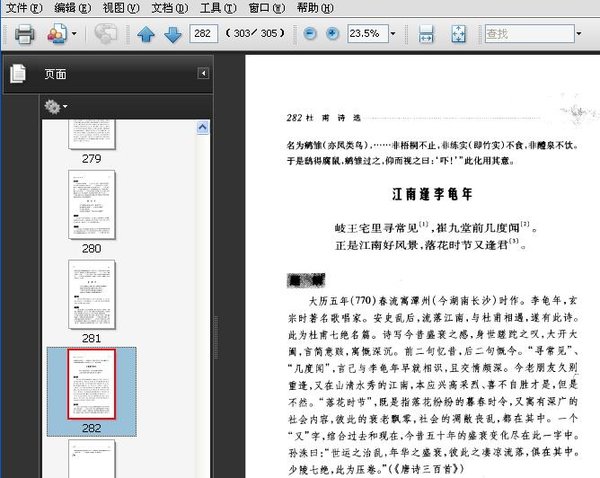
Task: Open the 视图 menu
Action: [121, 8]
